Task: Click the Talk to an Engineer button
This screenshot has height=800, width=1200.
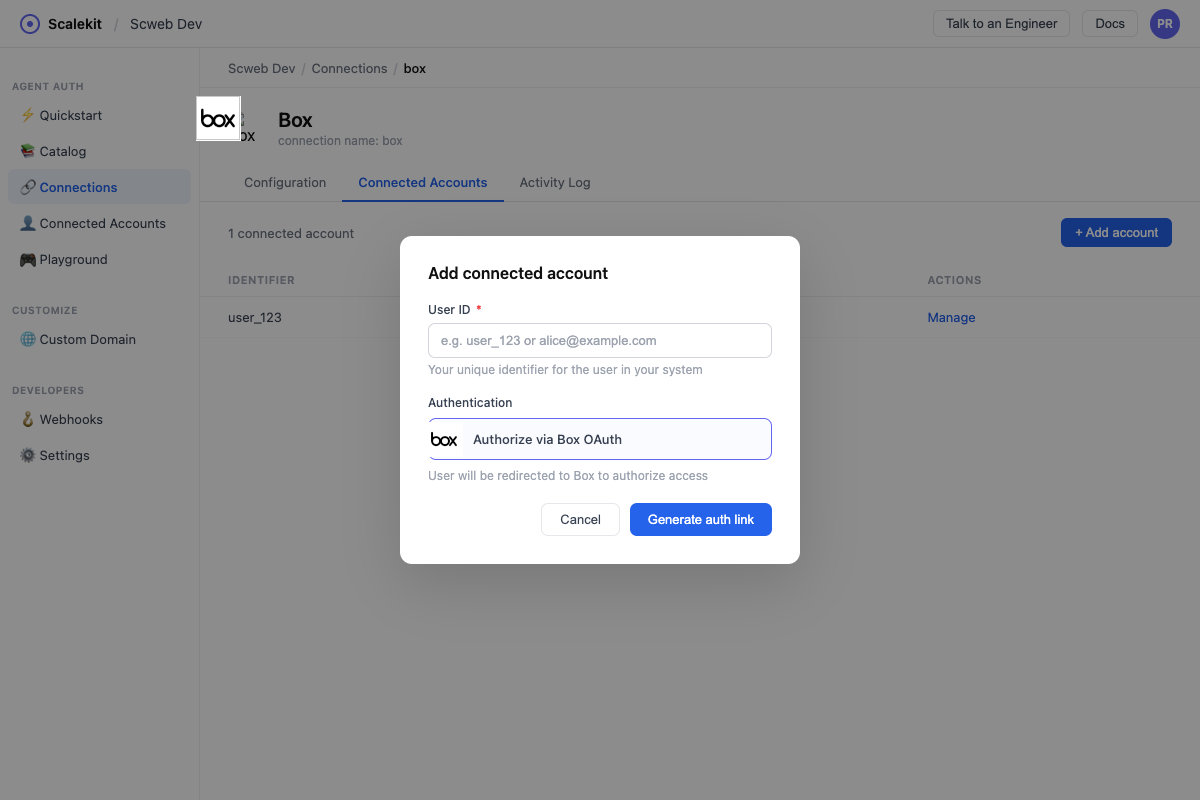Action: [x=1001, y=24]
